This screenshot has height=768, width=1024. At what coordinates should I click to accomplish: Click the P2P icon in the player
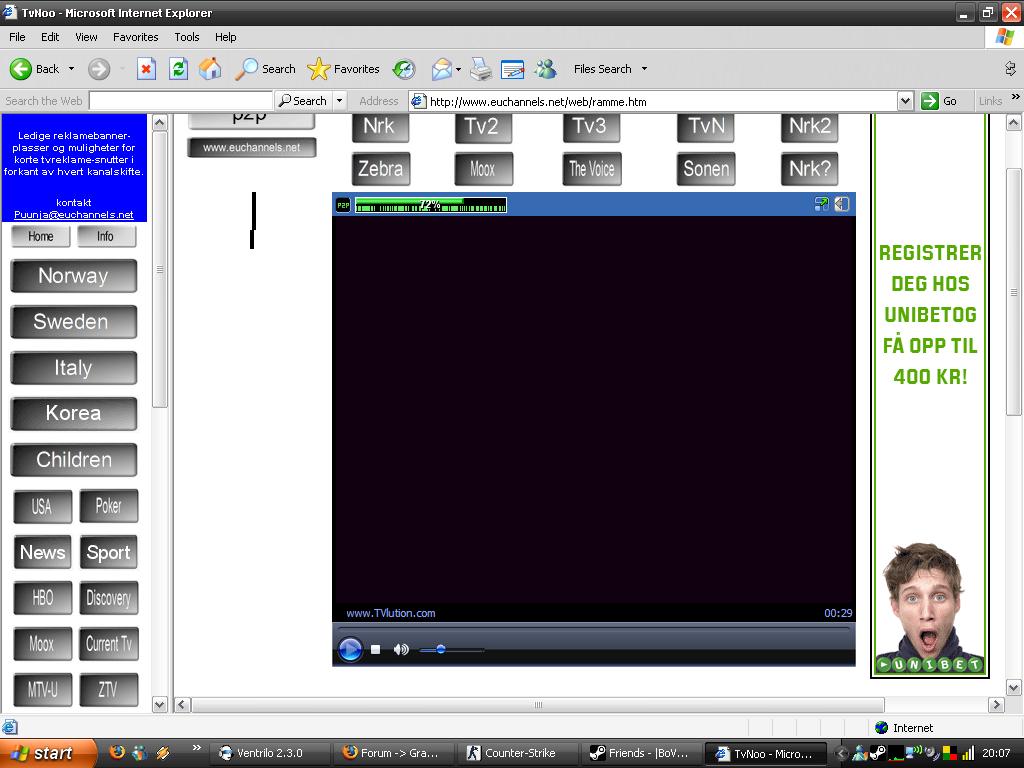coord(343,205)
